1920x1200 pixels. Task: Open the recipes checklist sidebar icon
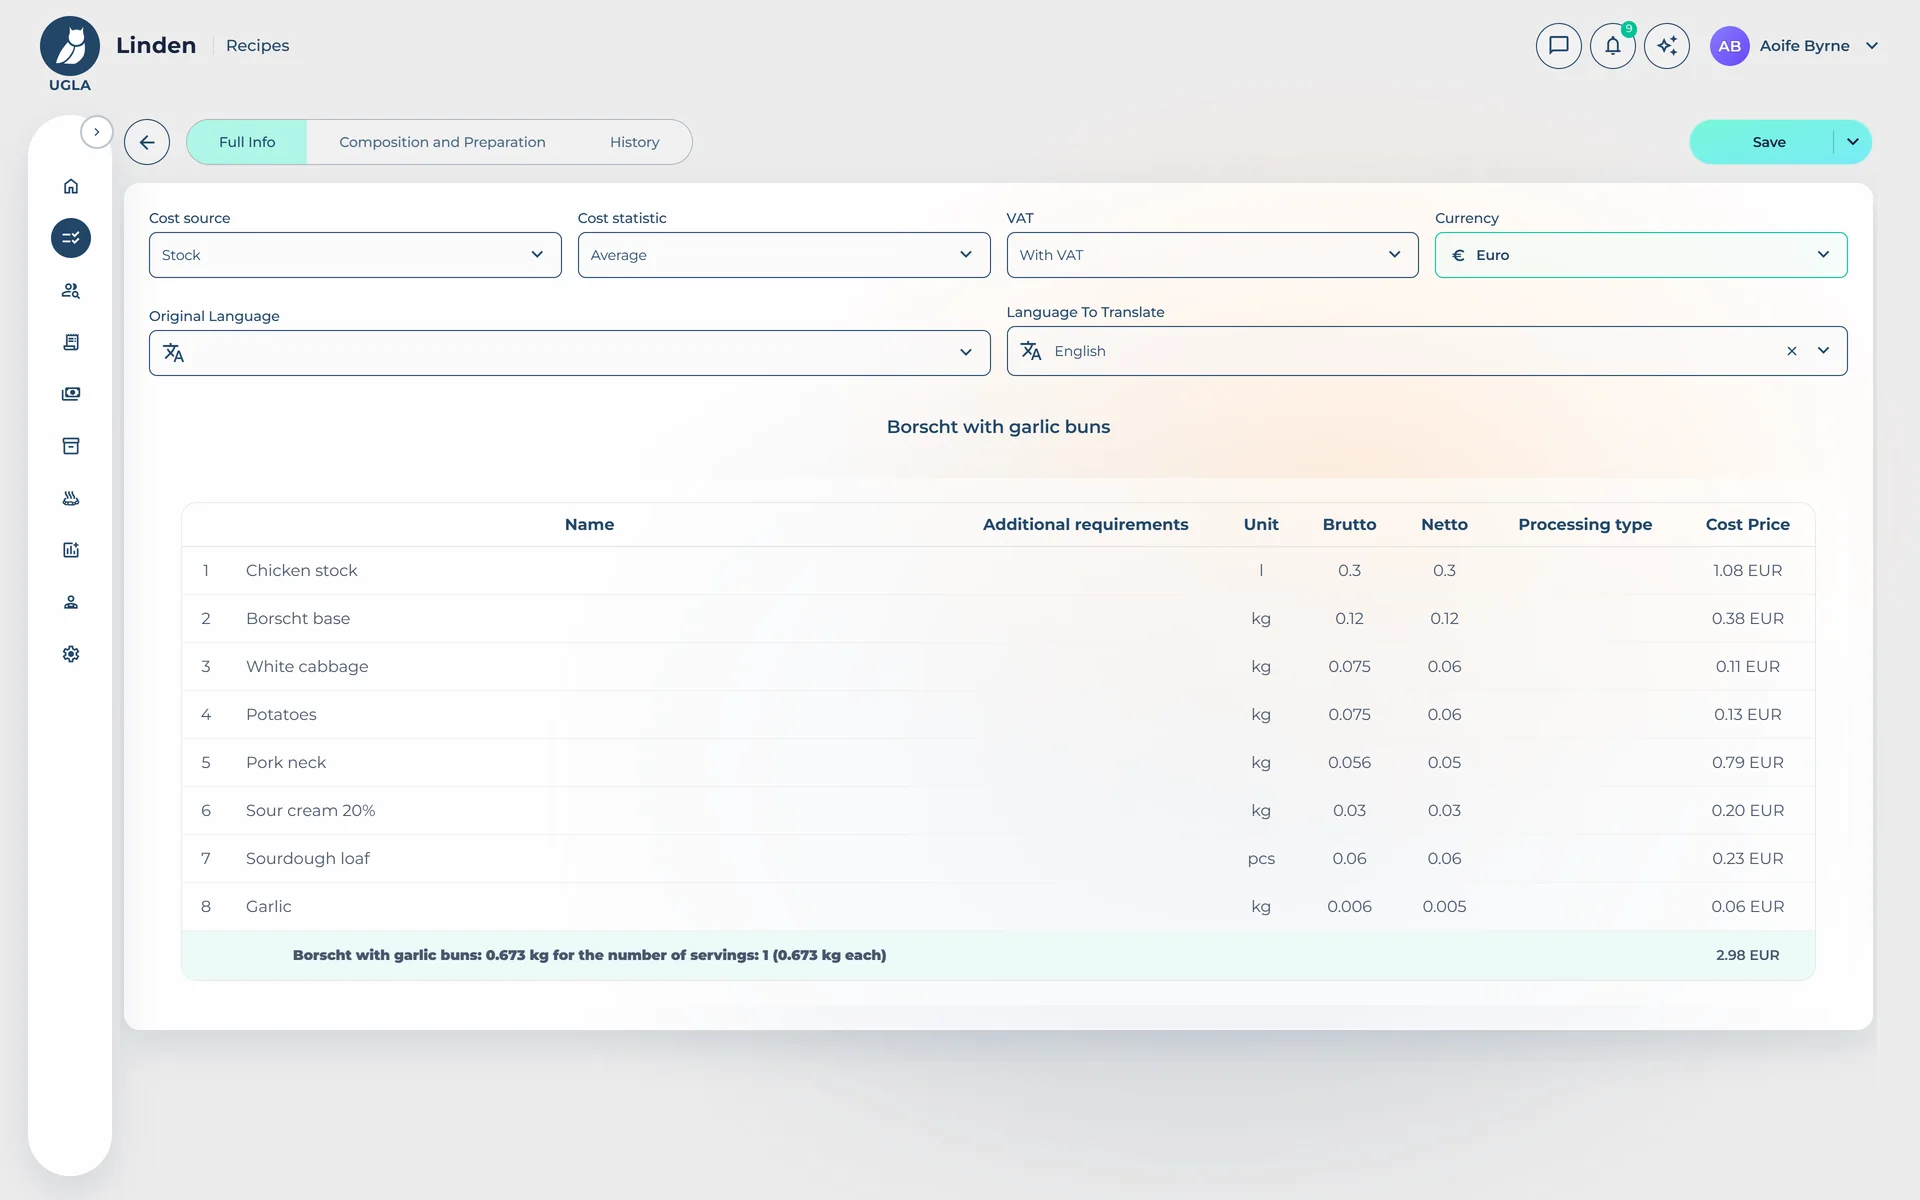tap(71, 238)
